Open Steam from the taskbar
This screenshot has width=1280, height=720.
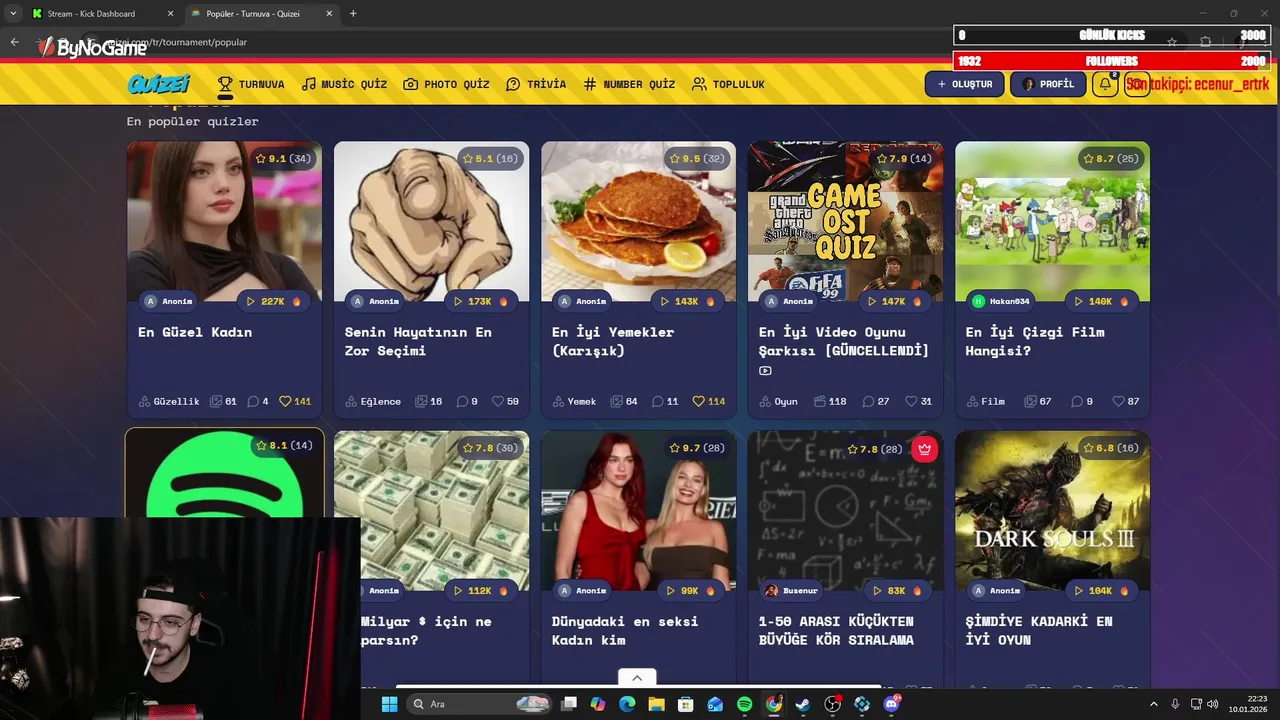(803, 704)
